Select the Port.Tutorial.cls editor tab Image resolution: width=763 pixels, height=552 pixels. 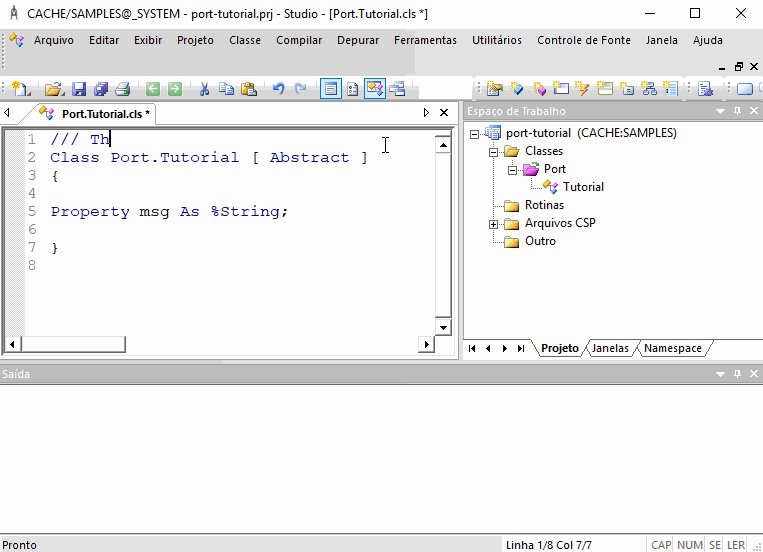(96, 114)
